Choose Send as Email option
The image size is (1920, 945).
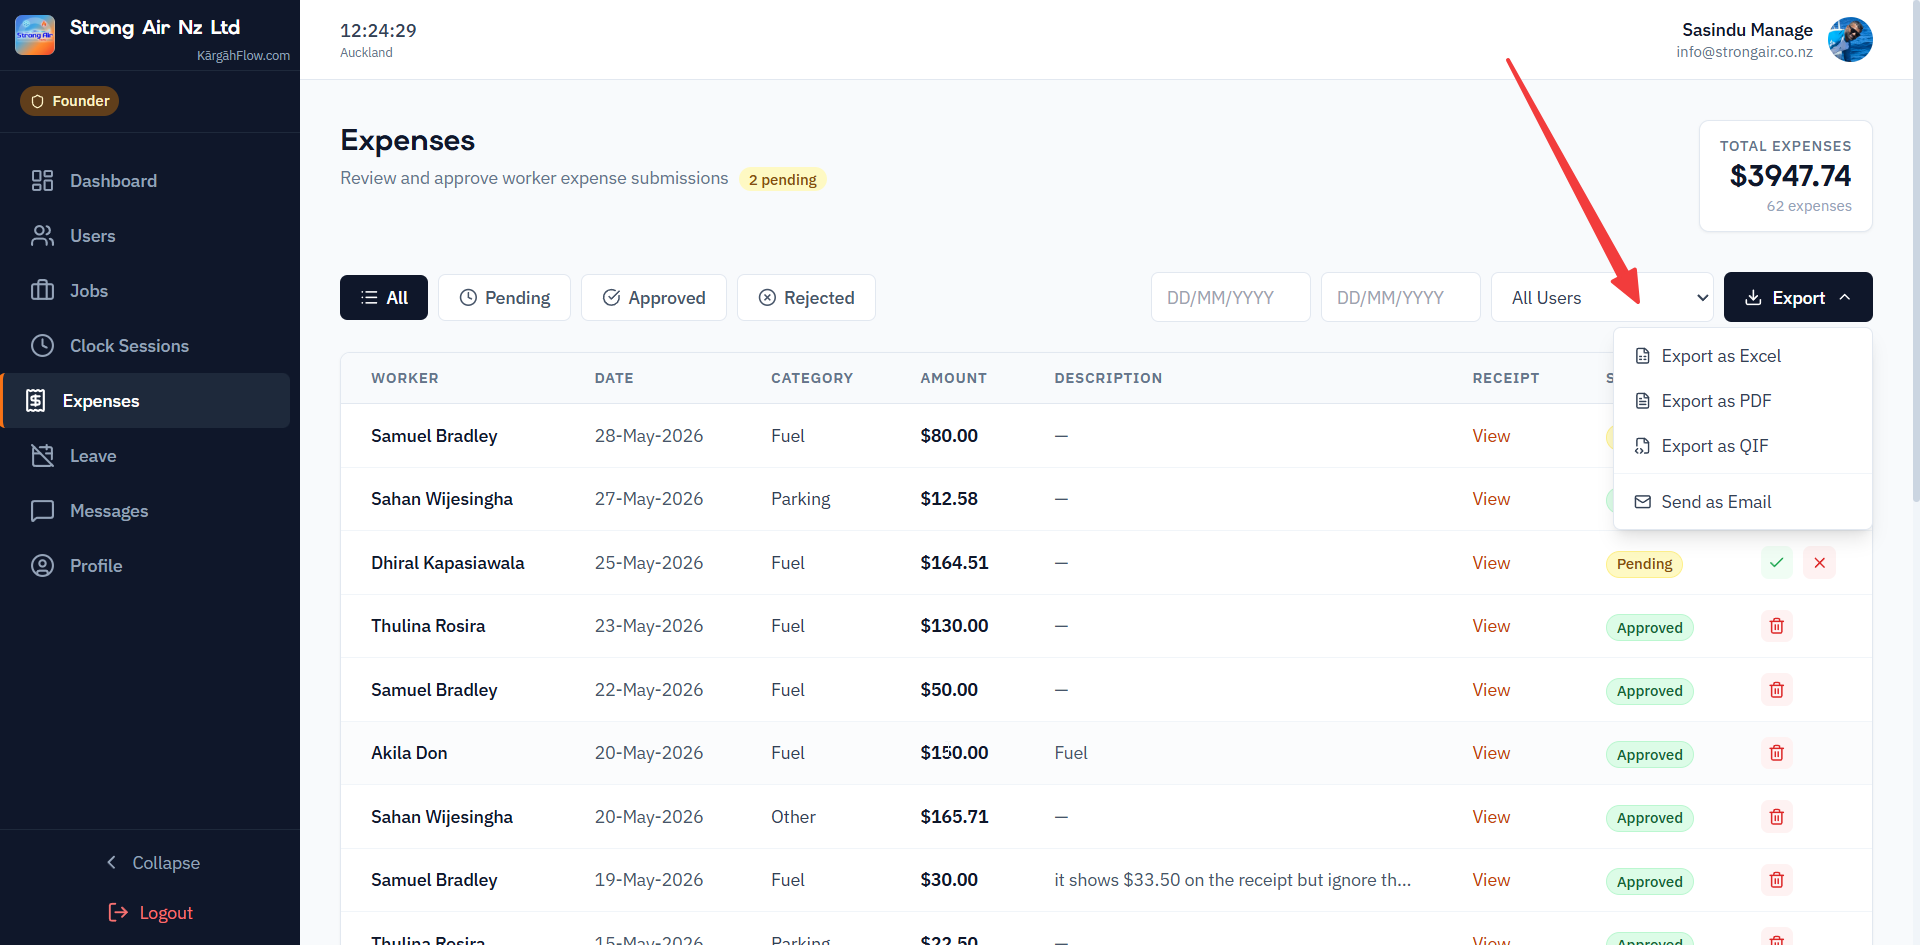1743,502
